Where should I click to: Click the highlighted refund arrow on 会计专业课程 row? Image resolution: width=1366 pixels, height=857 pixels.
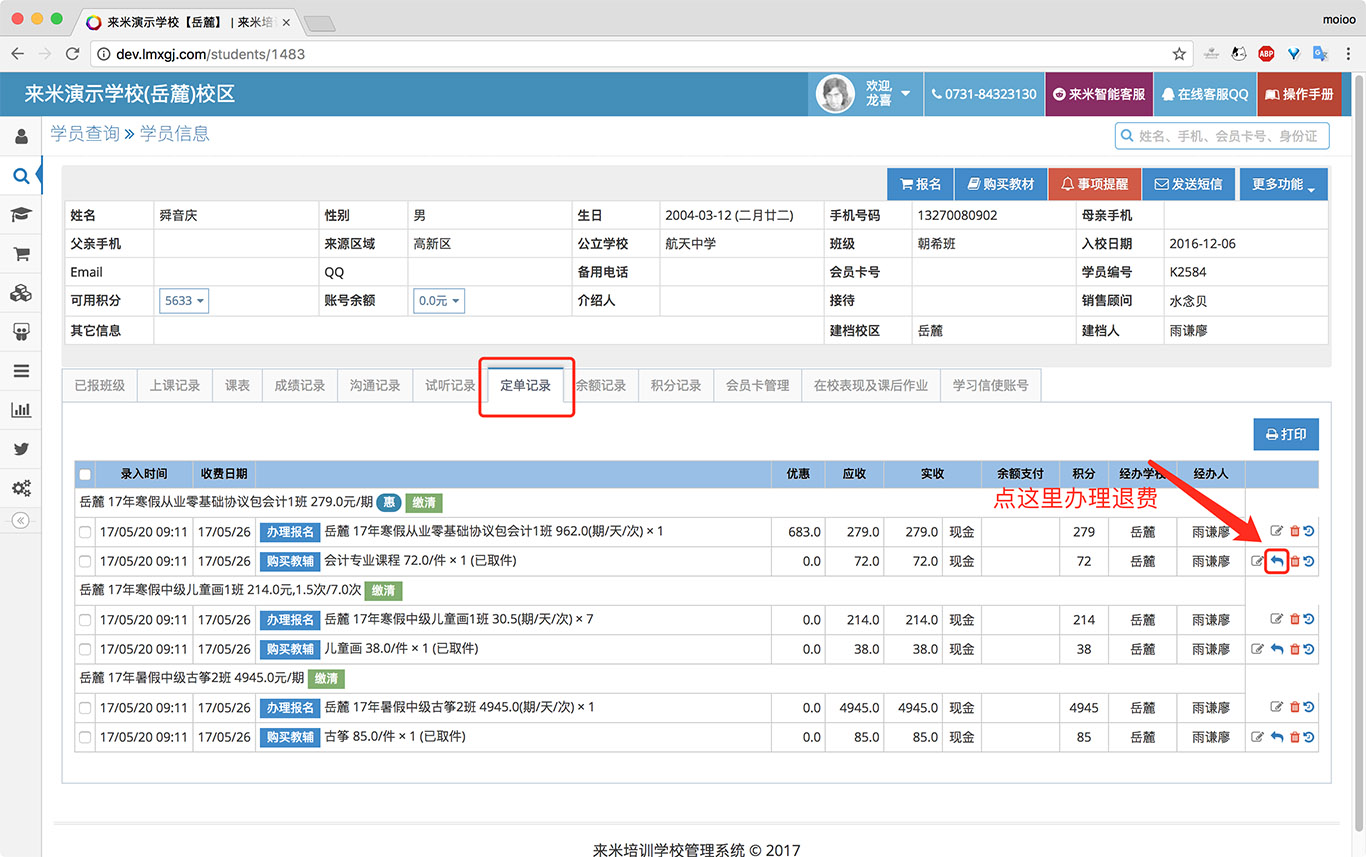tap(1276, 561)
